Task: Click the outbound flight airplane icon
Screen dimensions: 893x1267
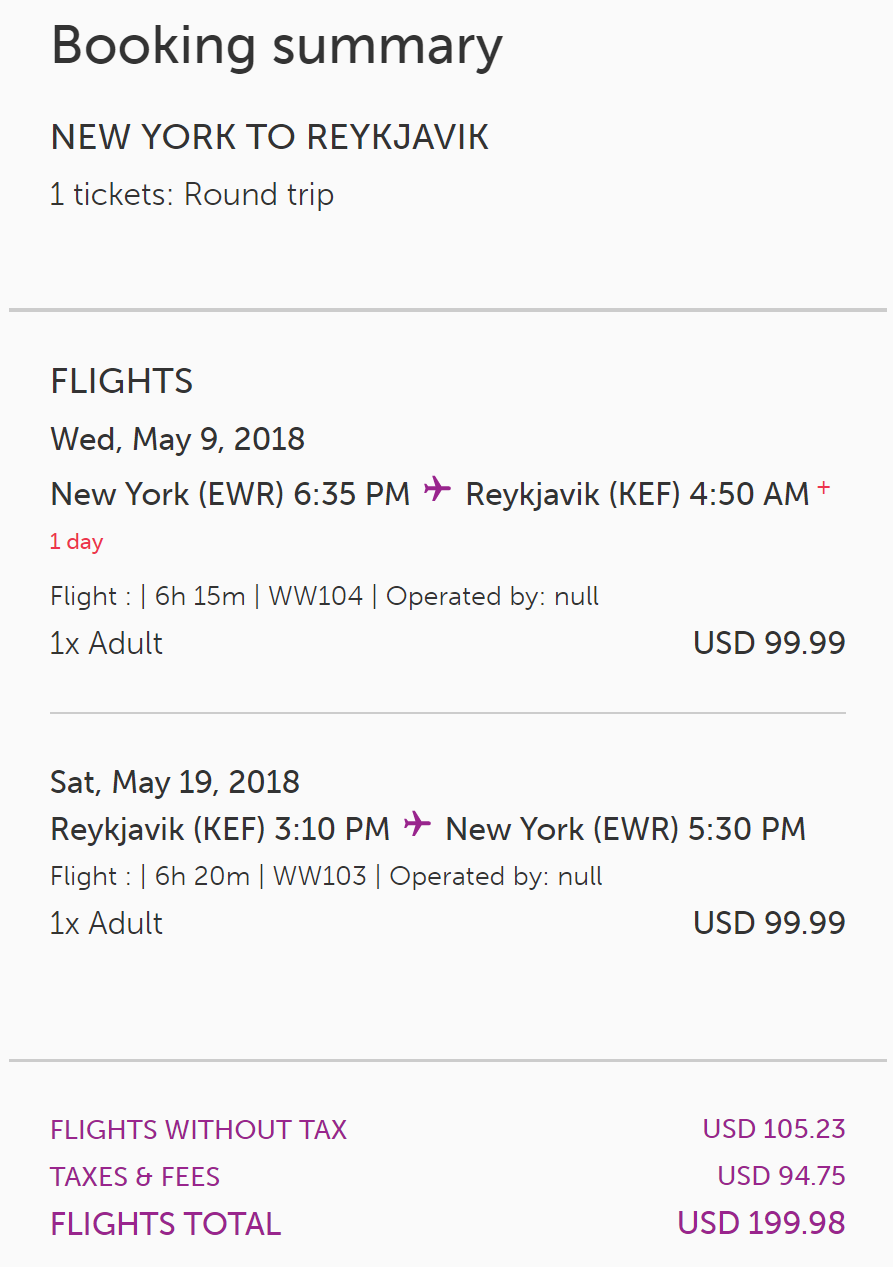Action: pos(437,490)
